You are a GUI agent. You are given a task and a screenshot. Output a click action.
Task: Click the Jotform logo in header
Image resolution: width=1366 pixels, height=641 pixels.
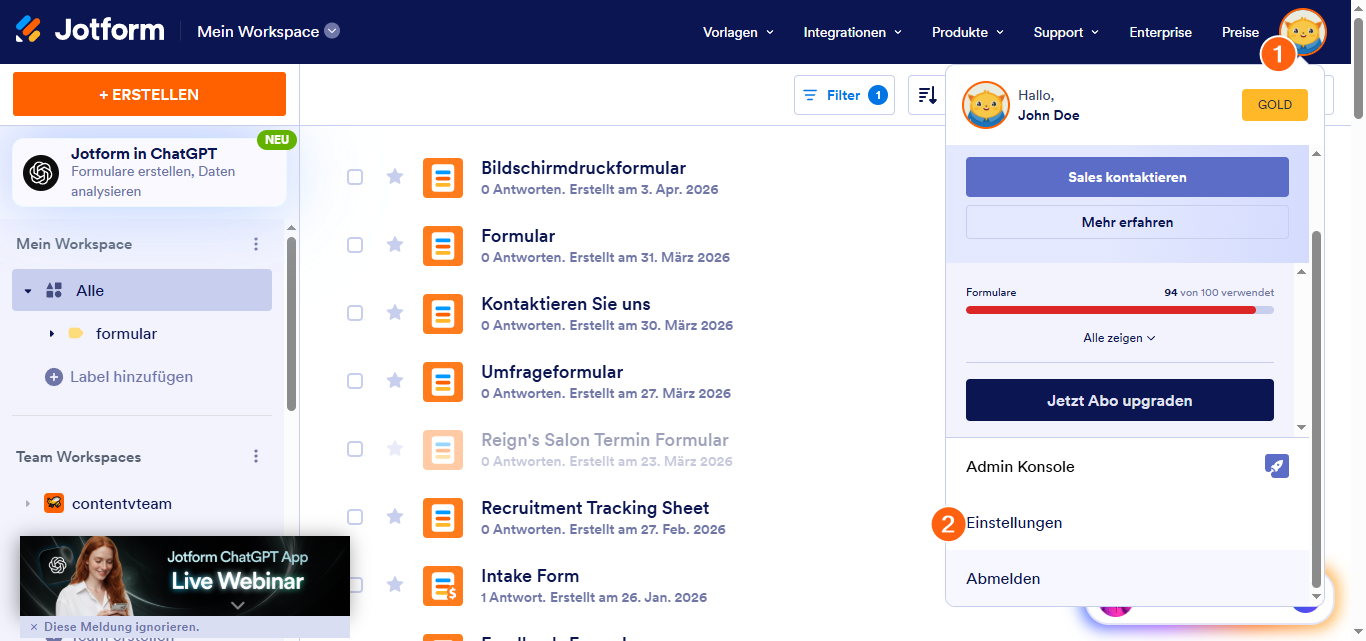(90, 31)
